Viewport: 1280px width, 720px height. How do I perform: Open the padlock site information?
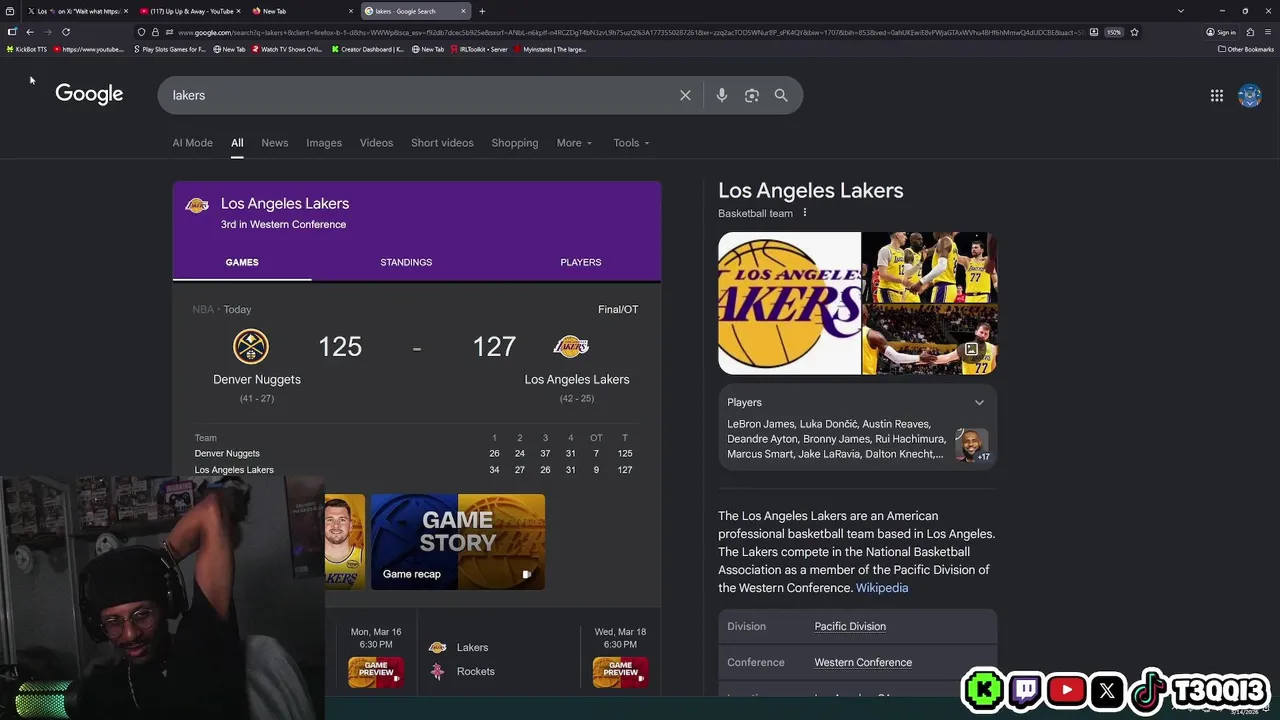[x=155, y=32]
